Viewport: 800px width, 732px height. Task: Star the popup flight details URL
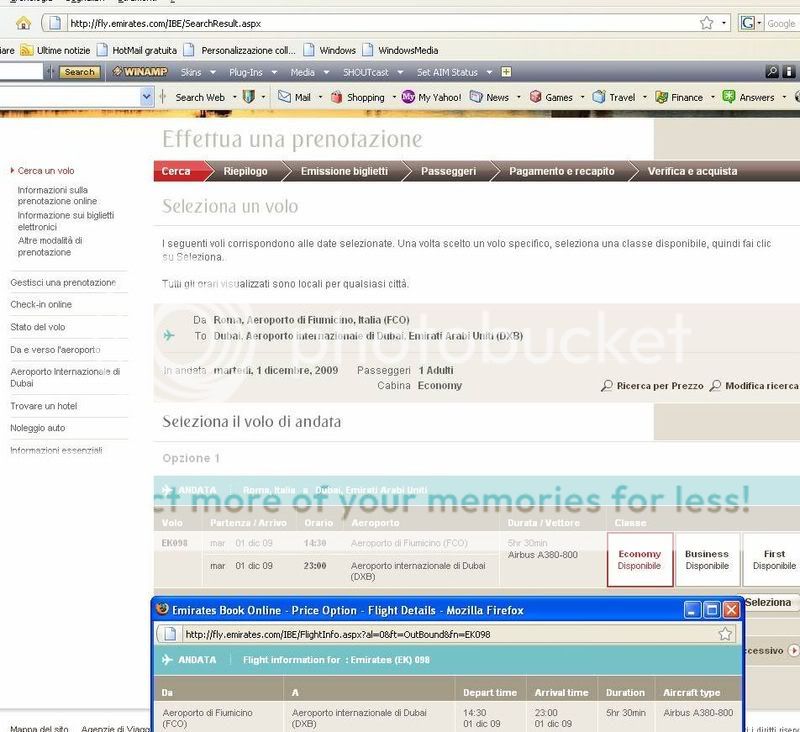(726, 634)
